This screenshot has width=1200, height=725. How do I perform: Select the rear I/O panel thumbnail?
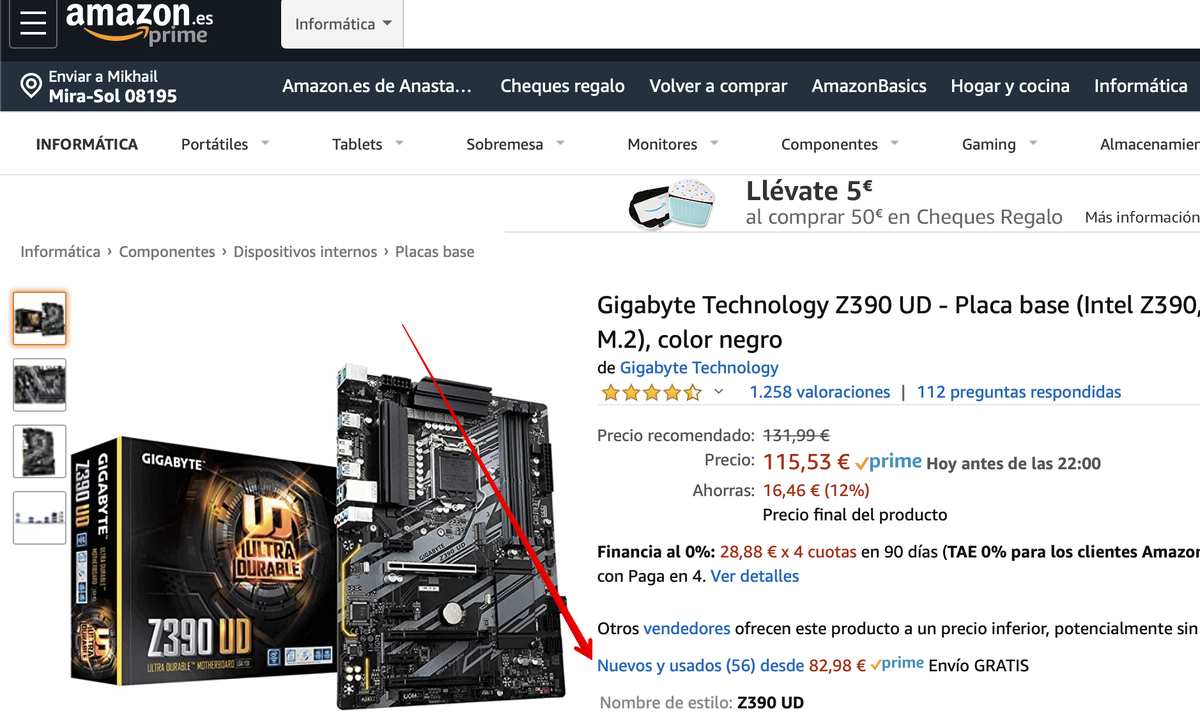click(x=40, y=518)
